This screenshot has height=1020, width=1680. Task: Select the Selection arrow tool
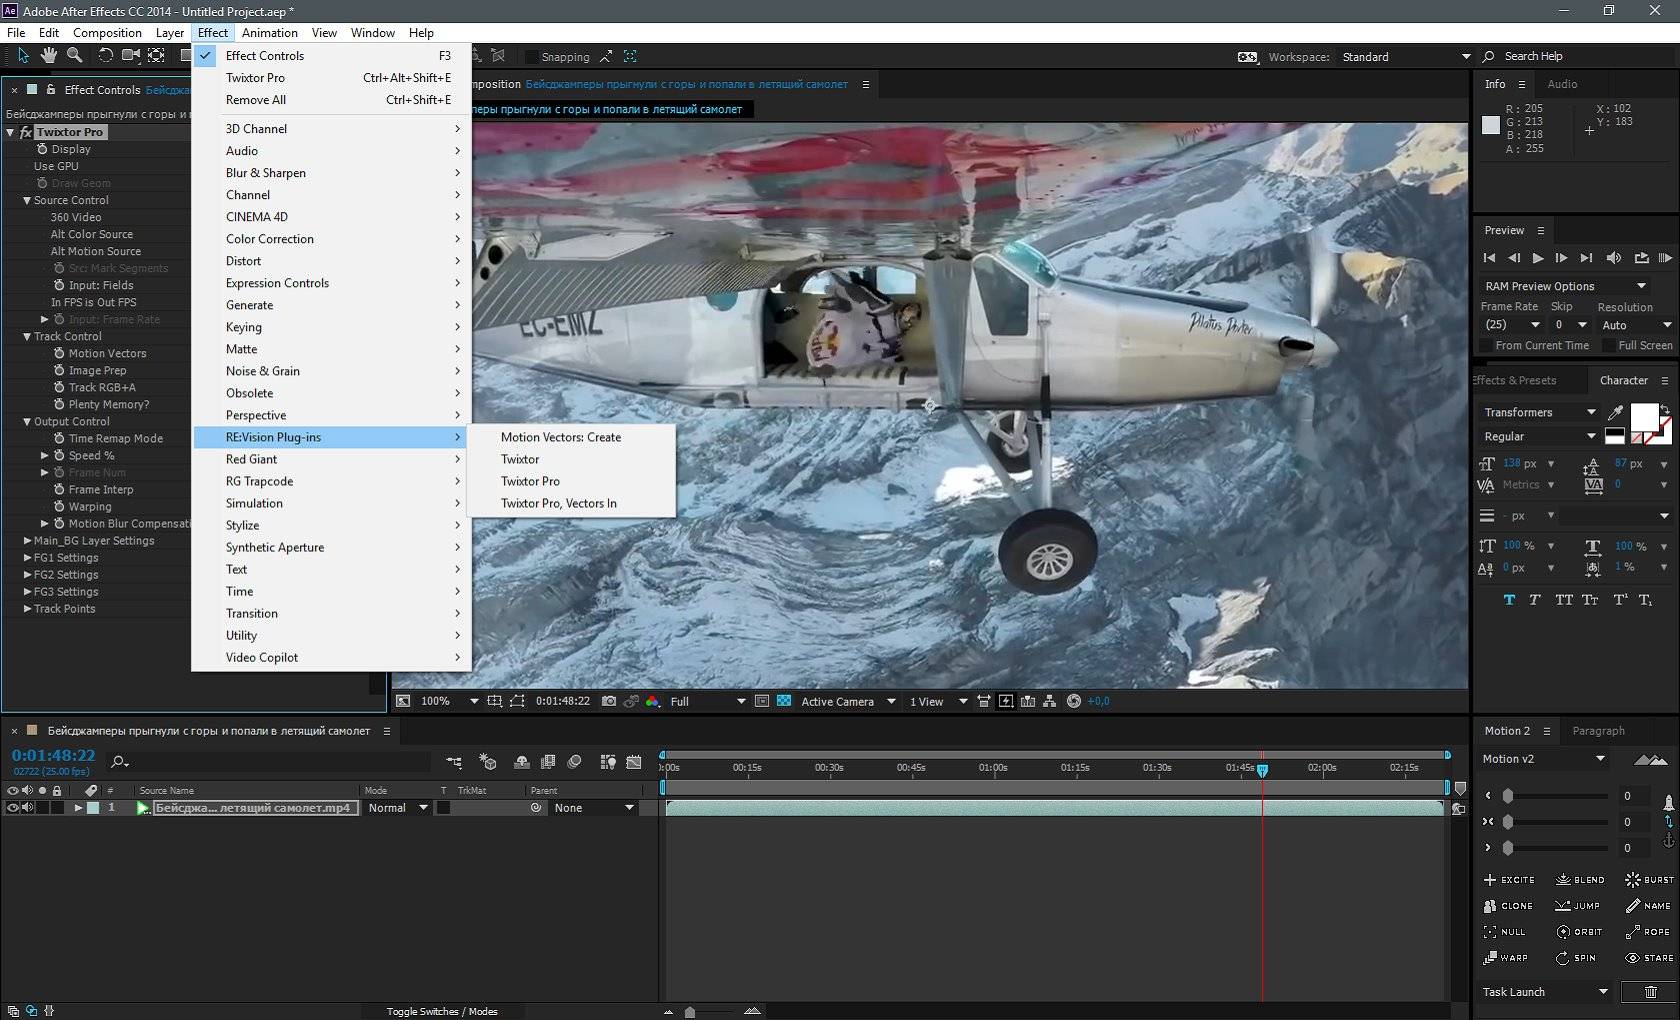pyautogui.click(x=23, y=56)
